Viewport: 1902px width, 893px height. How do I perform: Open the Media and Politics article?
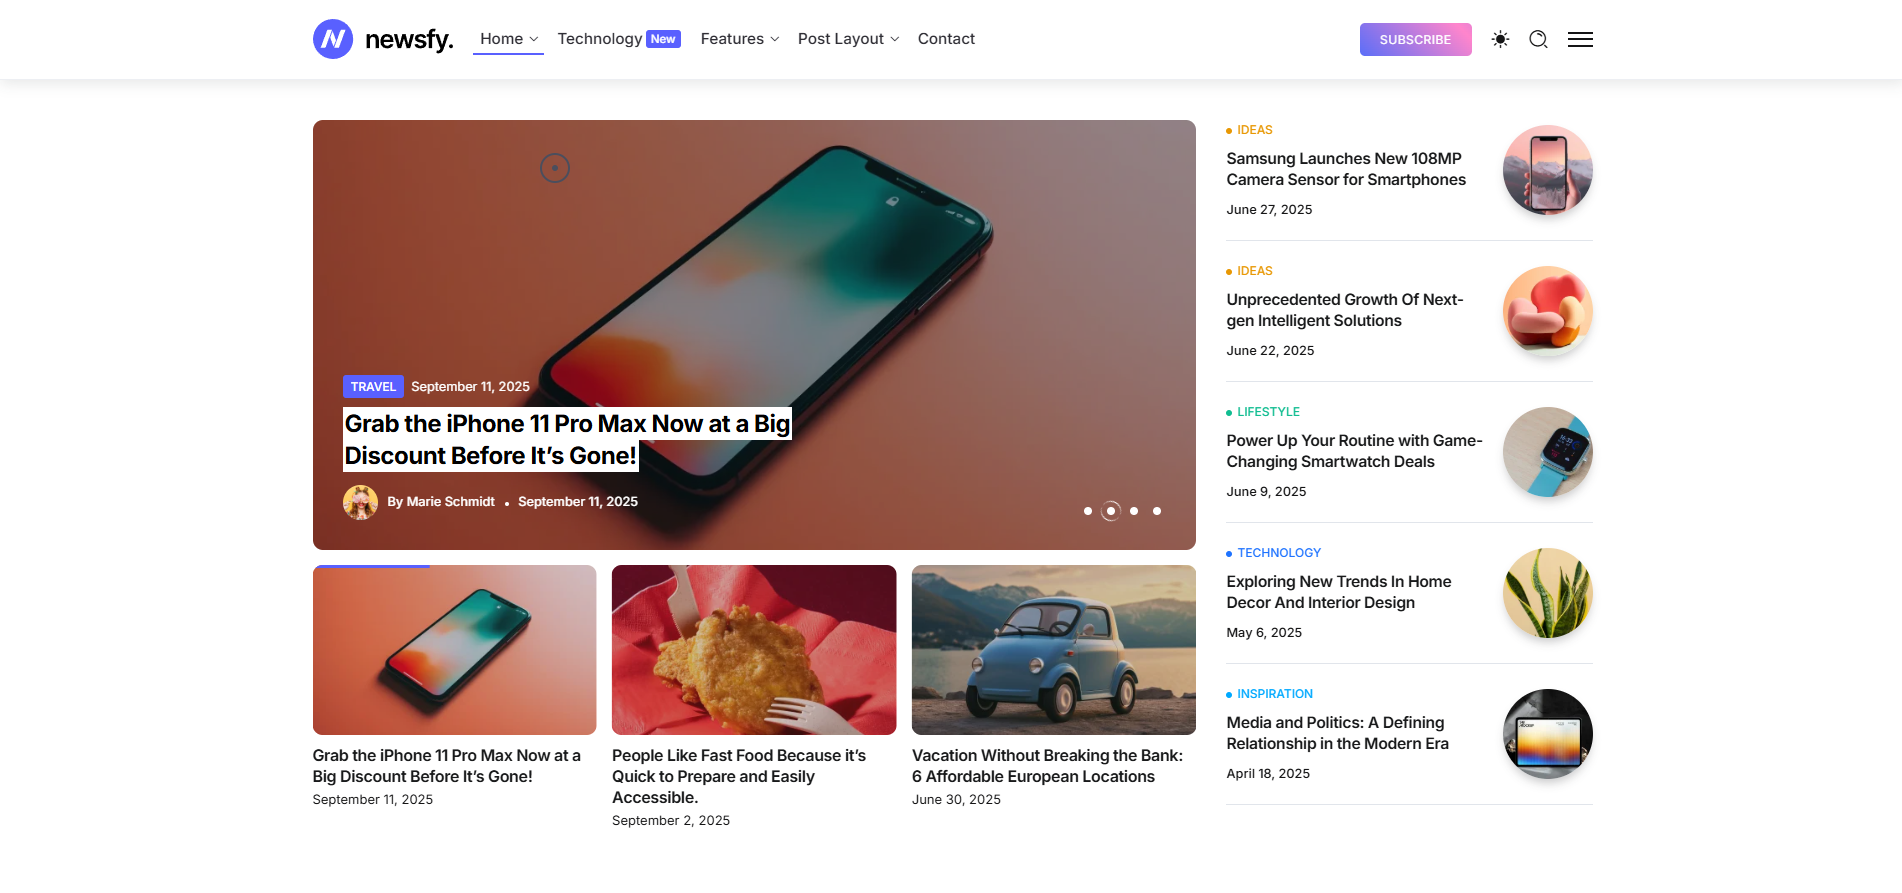pyautogui.click(x=1338, y=733)
